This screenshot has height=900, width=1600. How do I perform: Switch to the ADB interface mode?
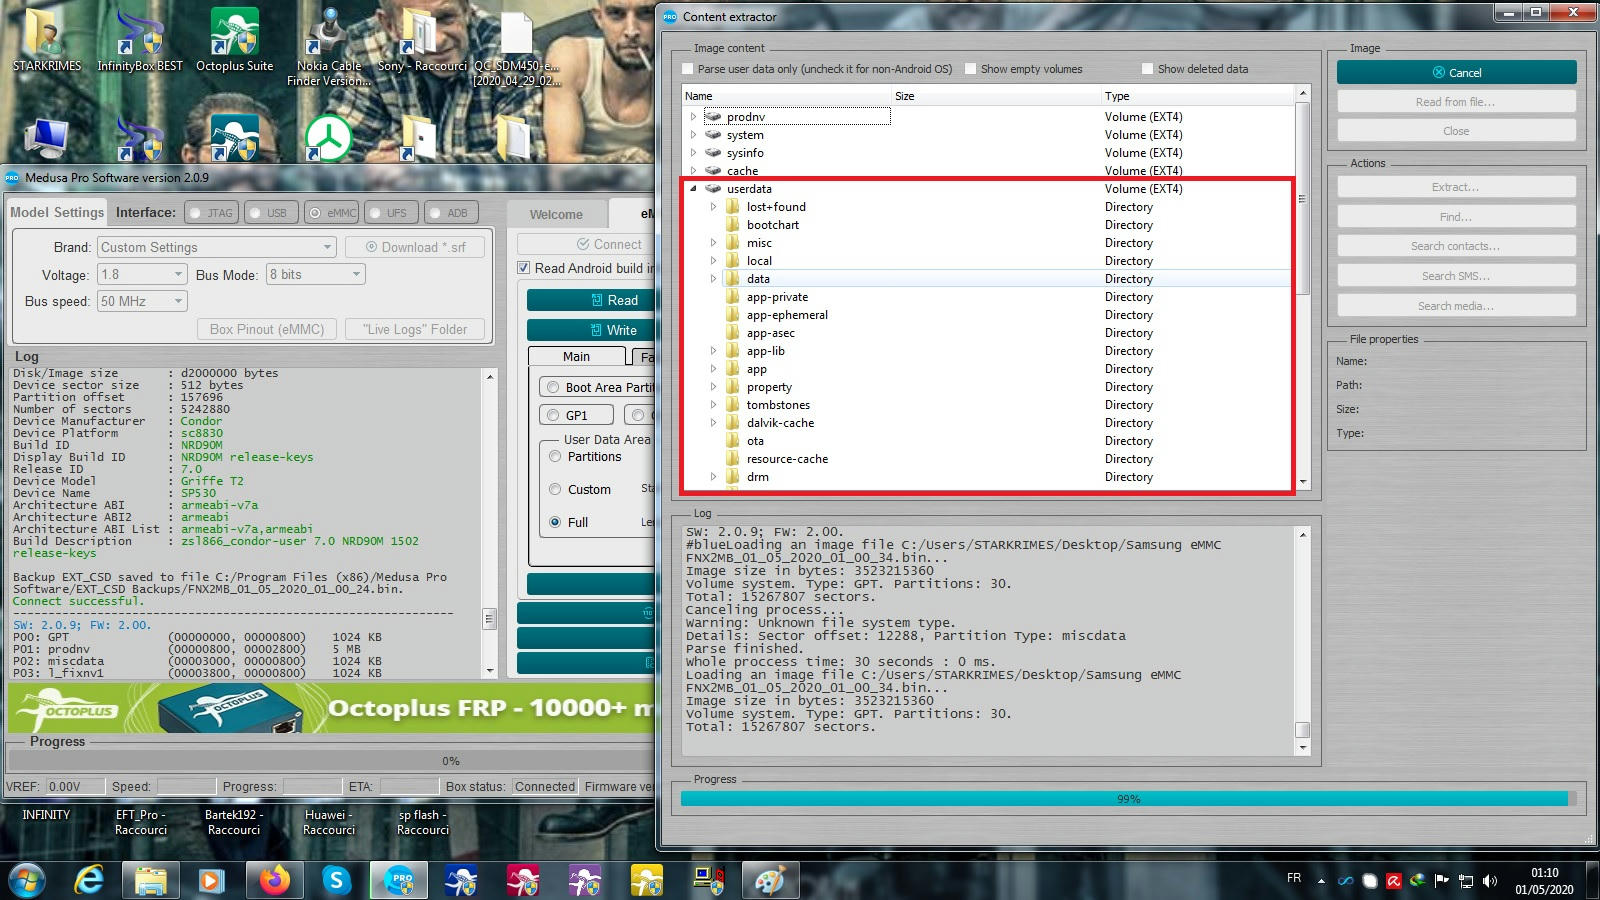pyautogui.click(x=452, y=212)
